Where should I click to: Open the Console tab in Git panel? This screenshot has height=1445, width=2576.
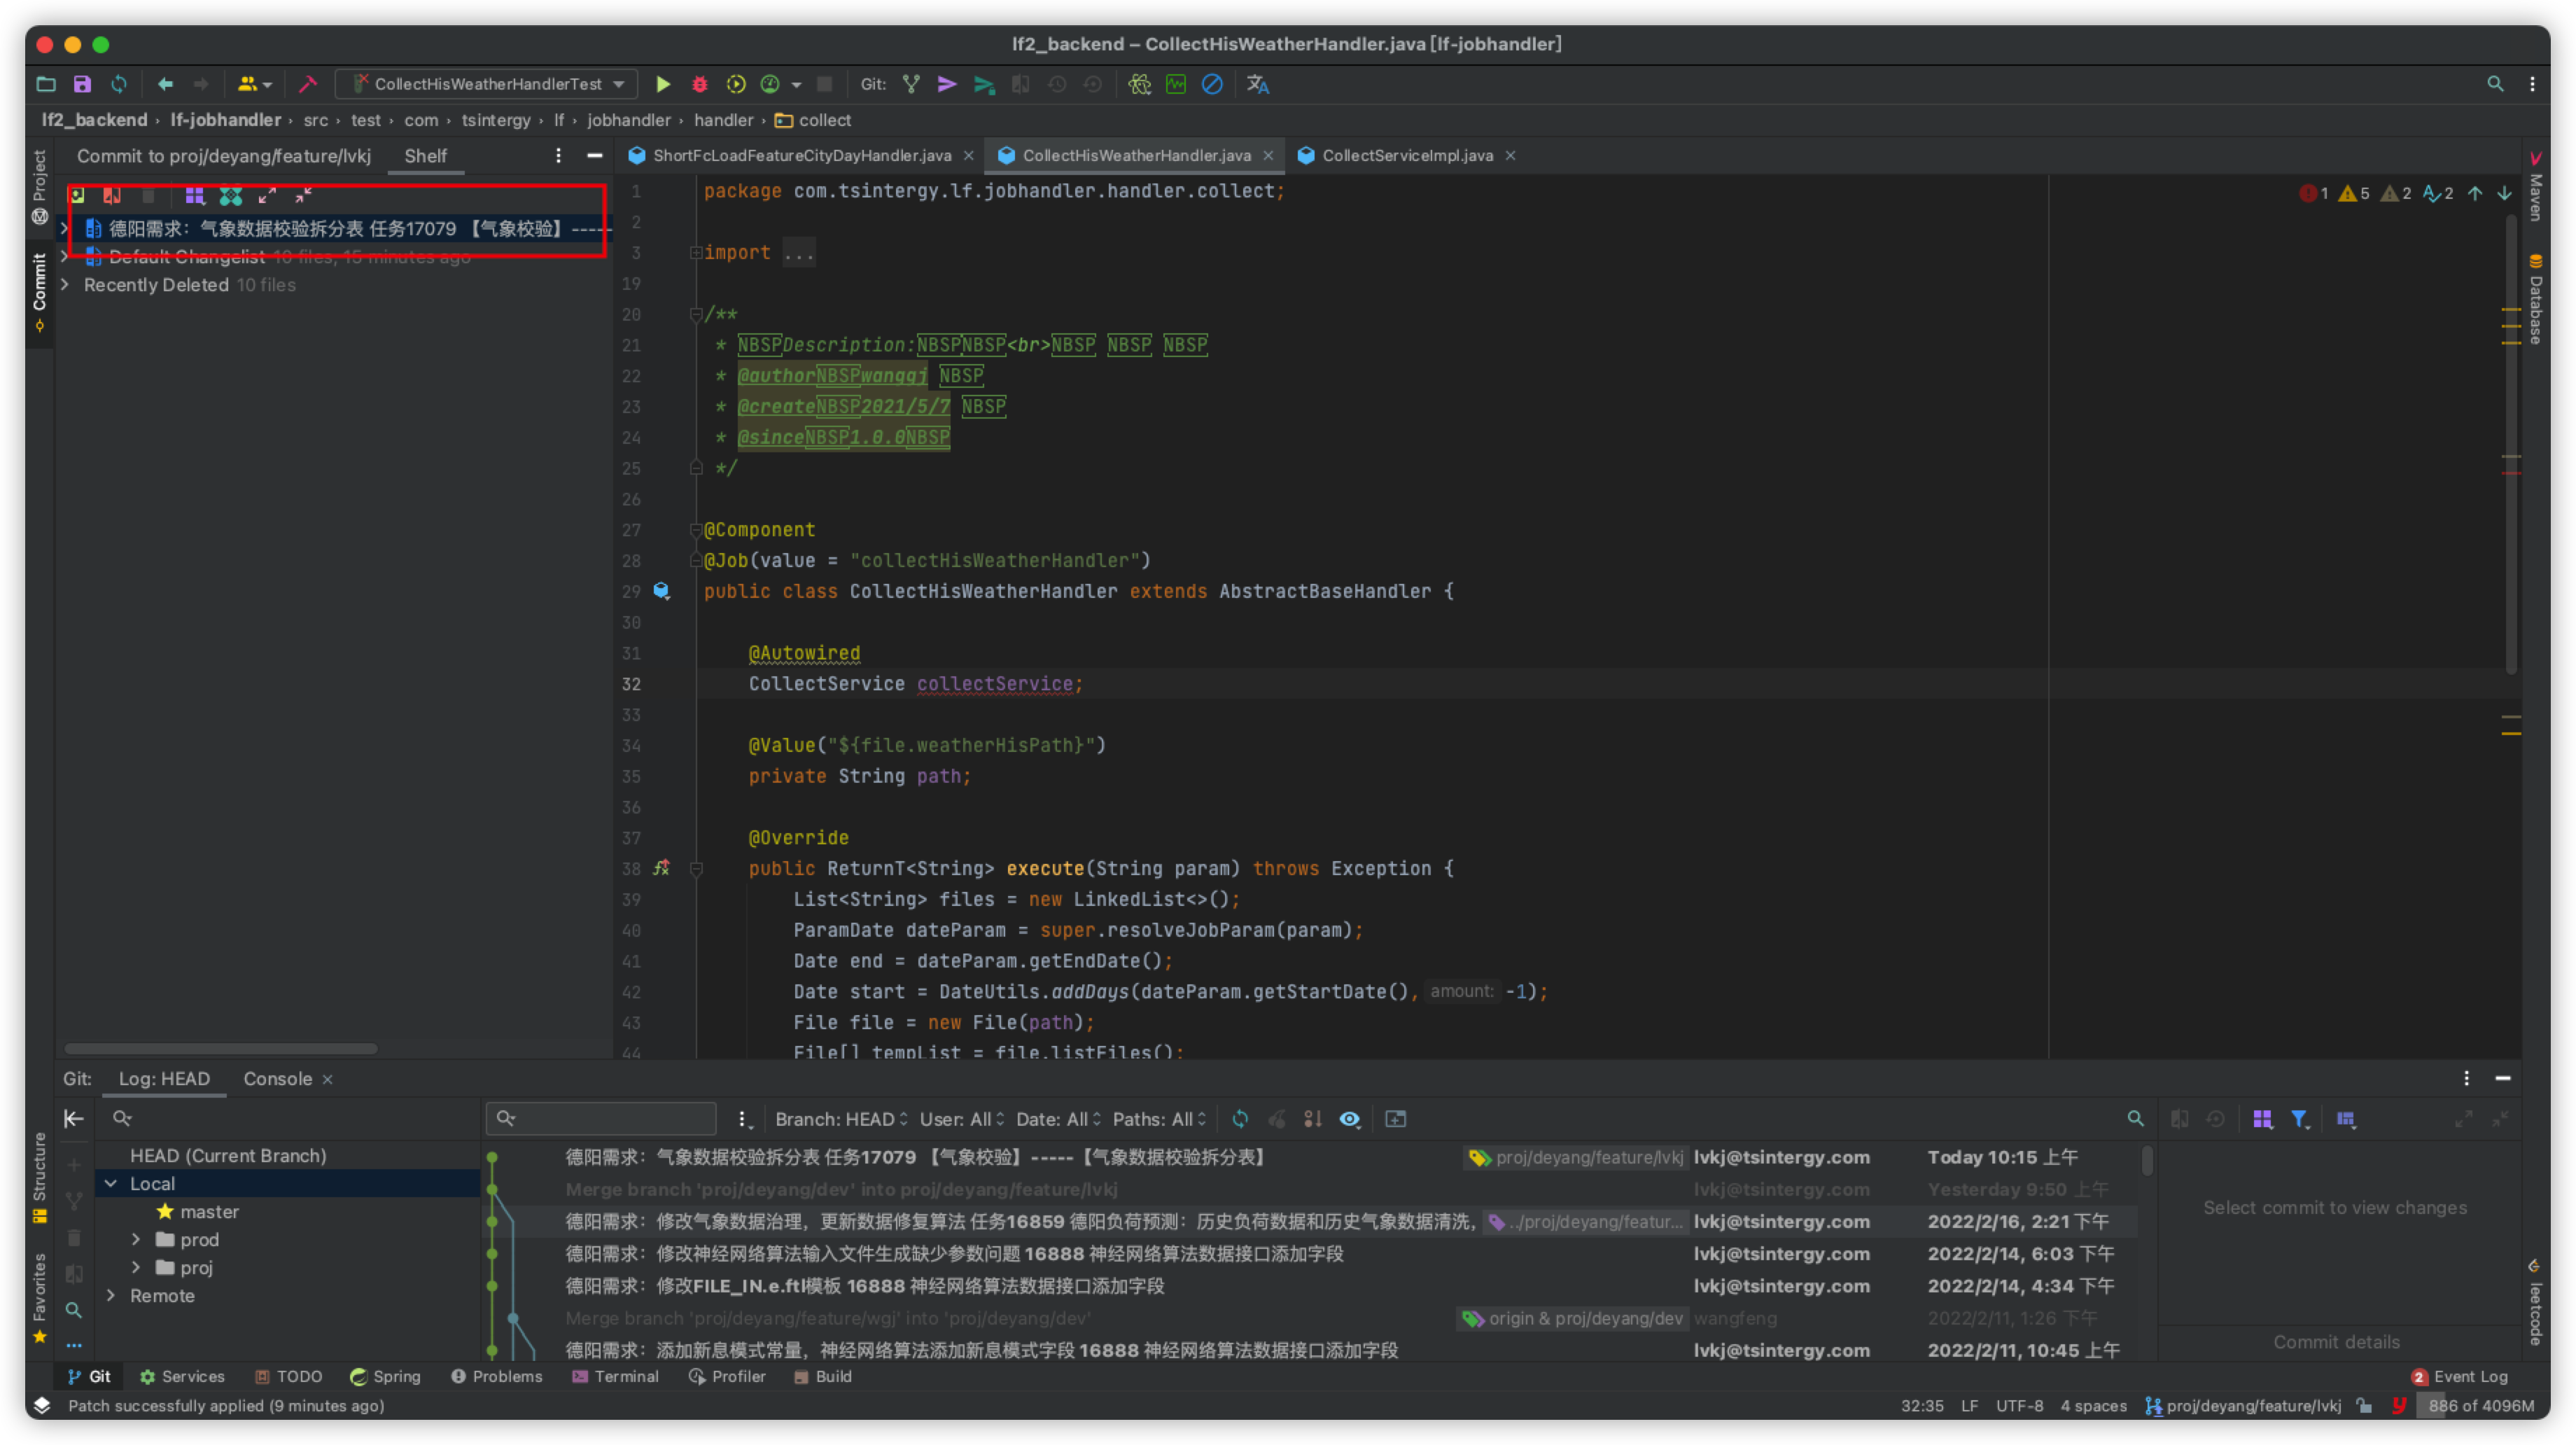[277, 1079]
